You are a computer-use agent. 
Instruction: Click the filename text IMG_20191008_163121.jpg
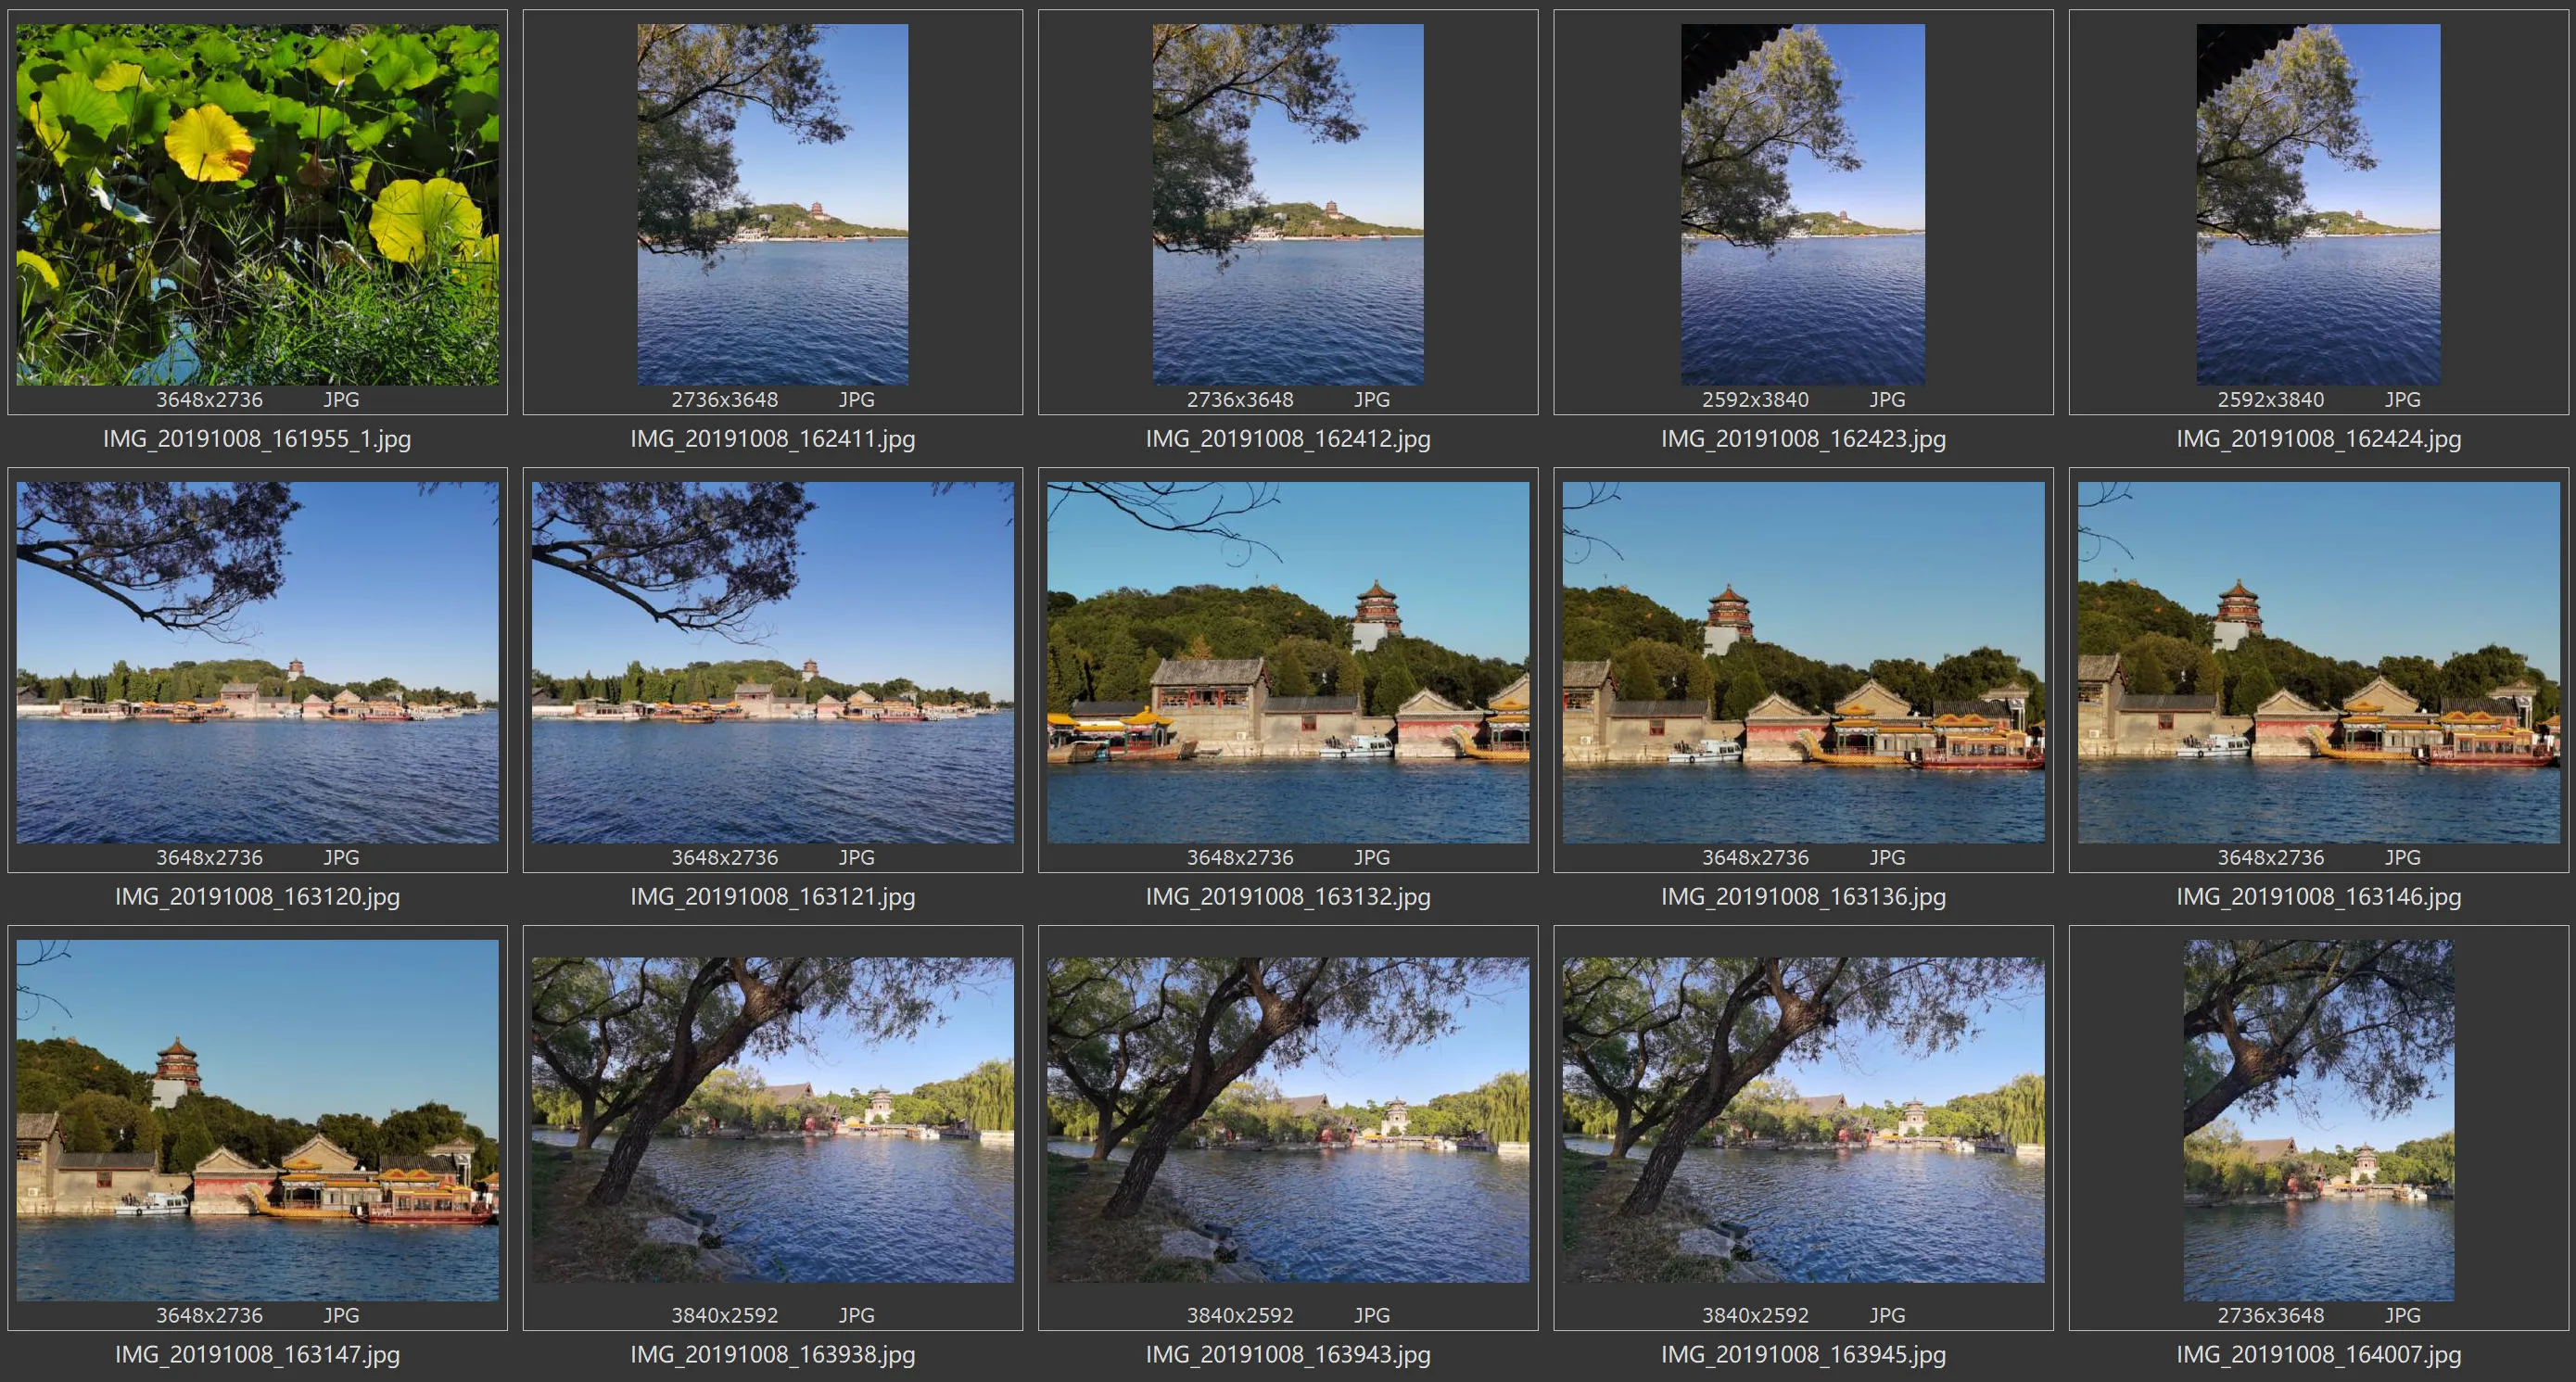pyautogui.click(x=773, y=897)
